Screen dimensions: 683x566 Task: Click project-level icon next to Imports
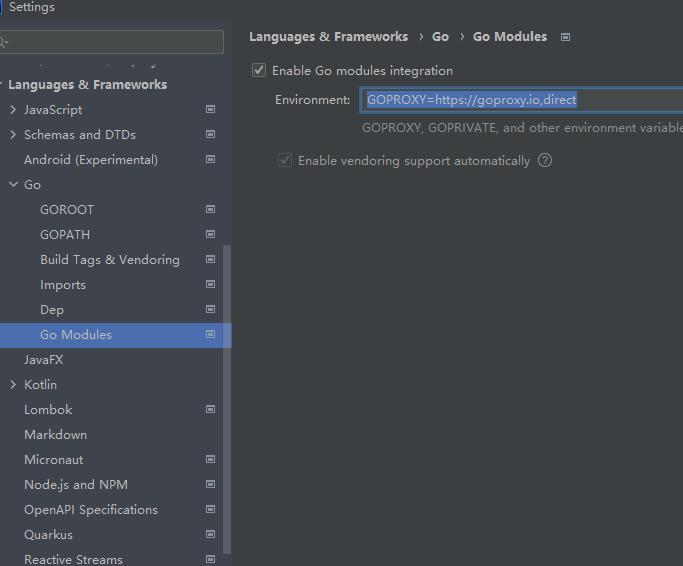click(x=210, y=285)
